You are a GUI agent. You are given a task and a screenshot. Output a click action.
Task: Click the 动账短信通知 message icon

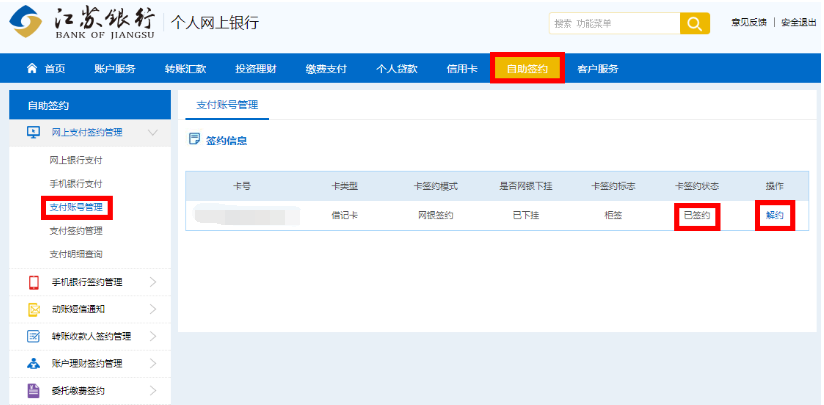coord(33,309)
